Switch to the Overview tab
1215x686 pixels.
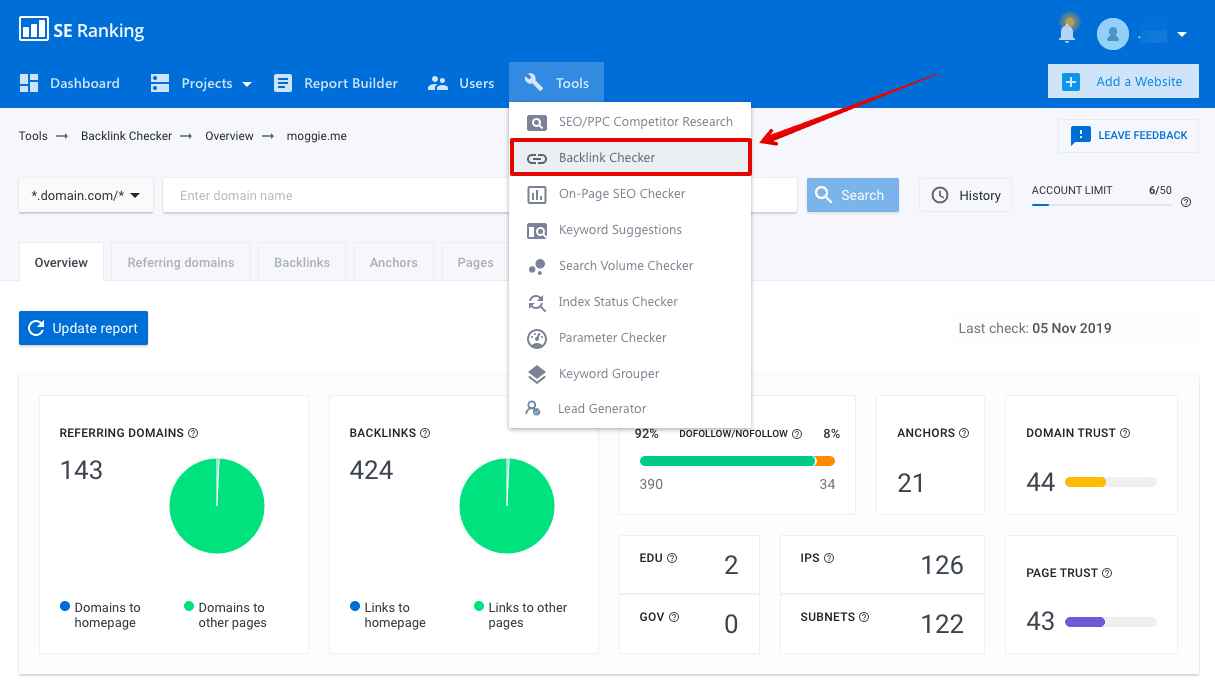(61, 262)
